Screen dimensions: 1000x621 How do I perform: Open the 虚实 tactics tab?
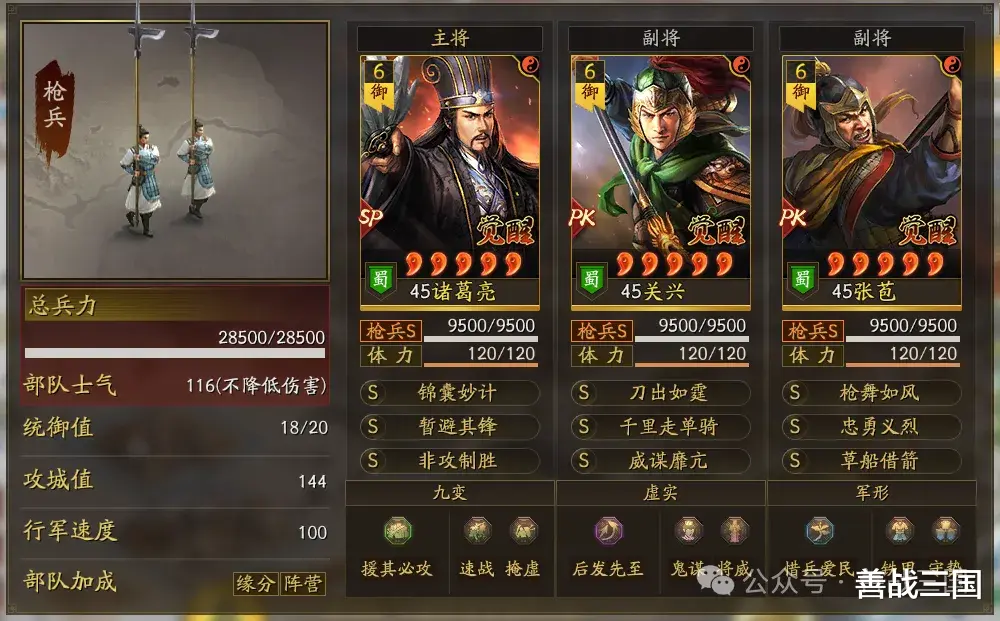click(660, 493)
